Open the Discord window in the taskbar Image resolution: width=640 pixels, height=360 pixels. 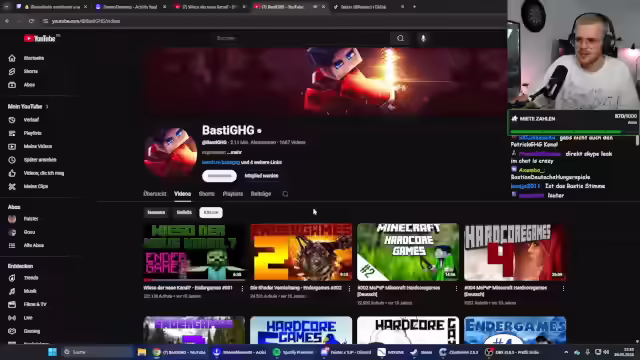coord(347,352)
